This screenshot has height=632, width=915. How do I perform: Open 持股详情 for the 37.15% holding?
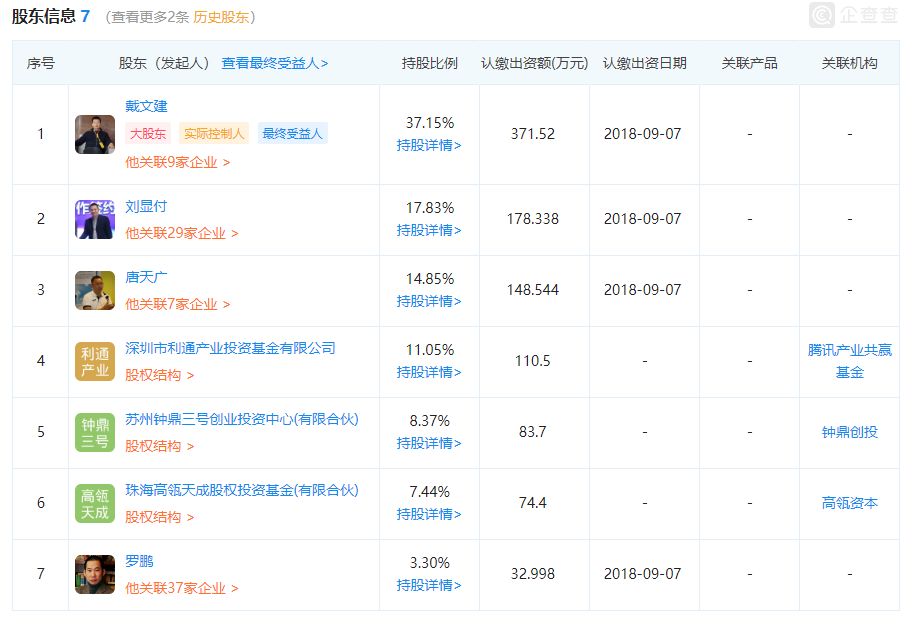(x=429, y=145)
